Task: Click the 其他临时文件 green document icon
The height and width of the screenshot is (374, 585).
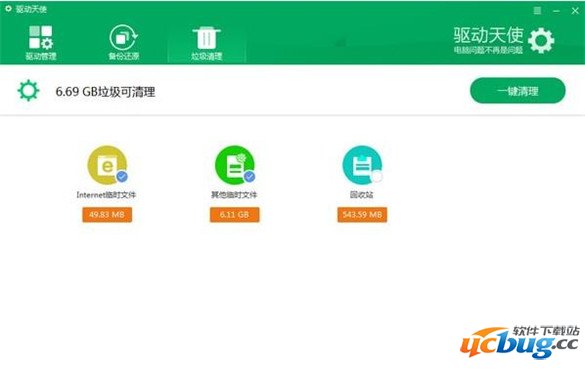Action: pyautogui.click(x=235, y=165)
